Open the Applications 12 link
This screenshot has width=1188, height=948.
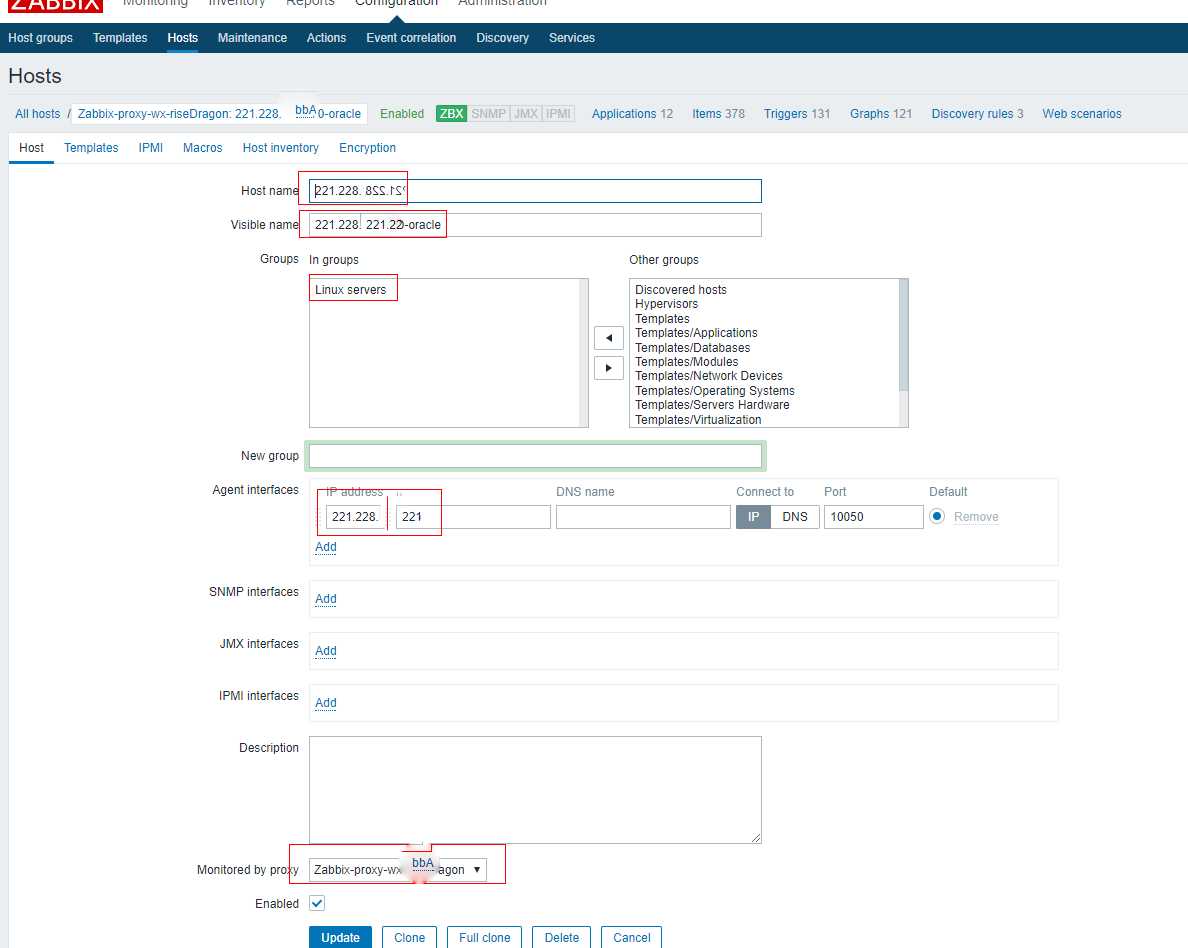(x=632, y=114)
